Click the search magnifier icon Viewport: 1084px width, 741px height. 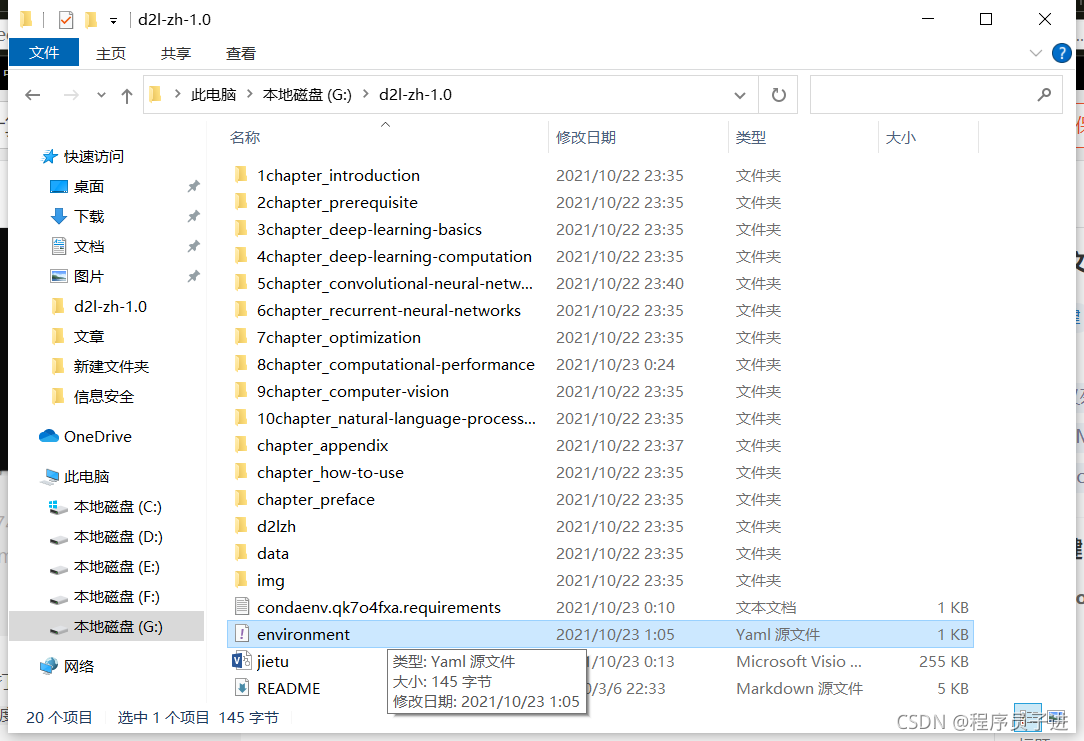coord(1045,94)
